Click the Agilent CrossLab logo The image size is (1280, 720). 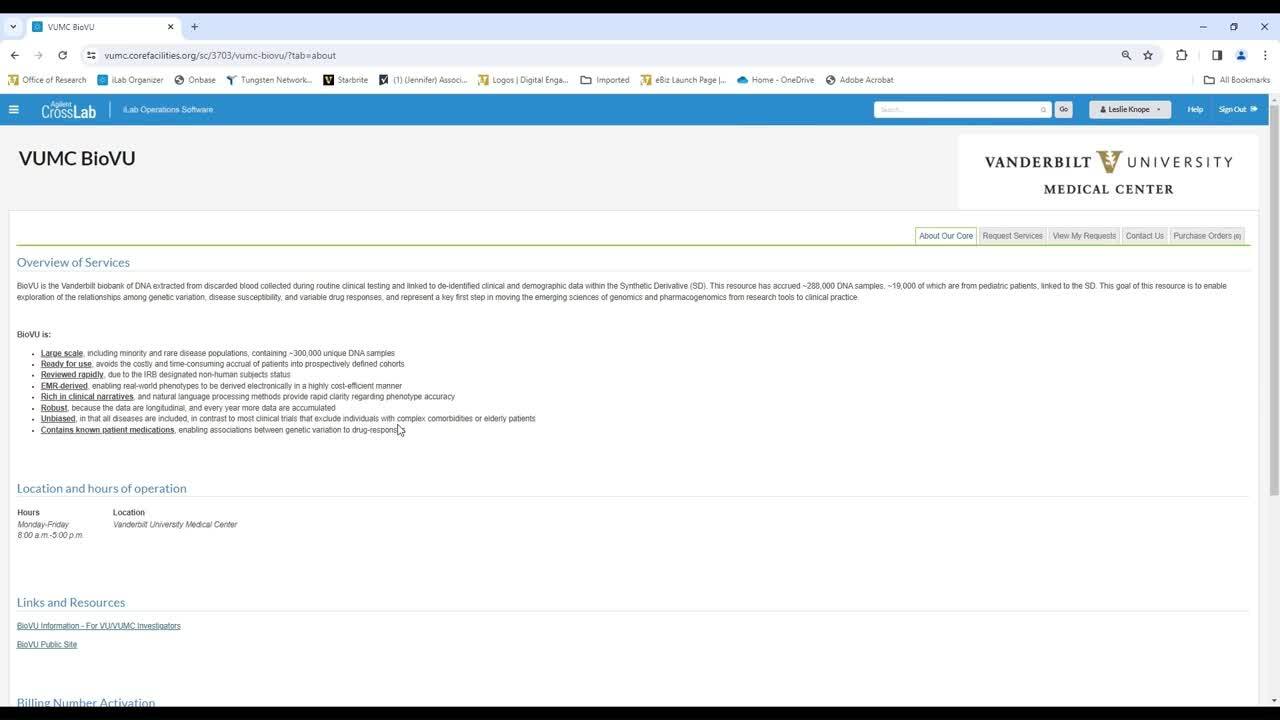pos(69,110)
